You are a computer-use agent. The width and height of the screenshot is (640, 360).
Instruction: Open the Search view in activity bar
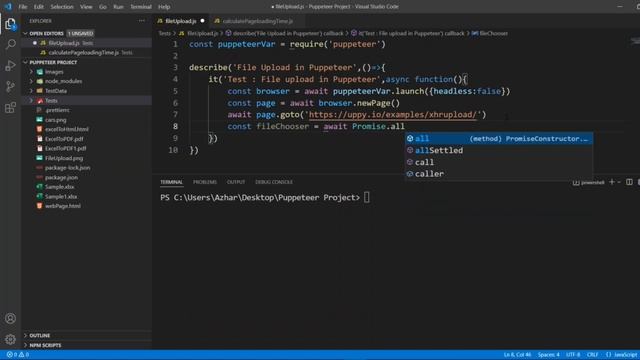(11, 44)
